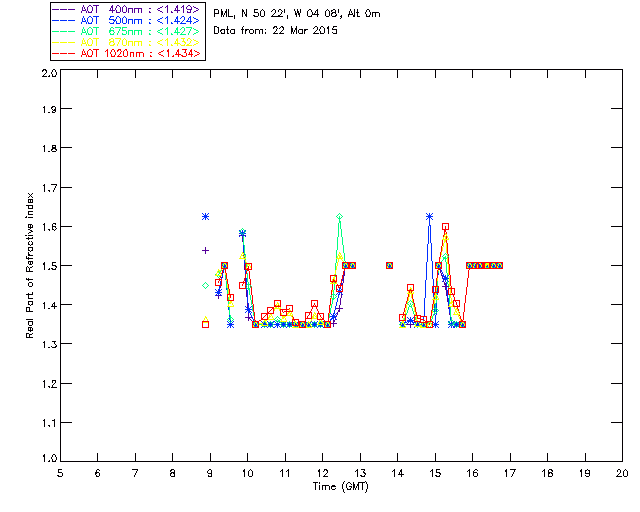Click the 1.6 tick label on the y-axis
Screen dimensions: 640x512
point(49,227)
